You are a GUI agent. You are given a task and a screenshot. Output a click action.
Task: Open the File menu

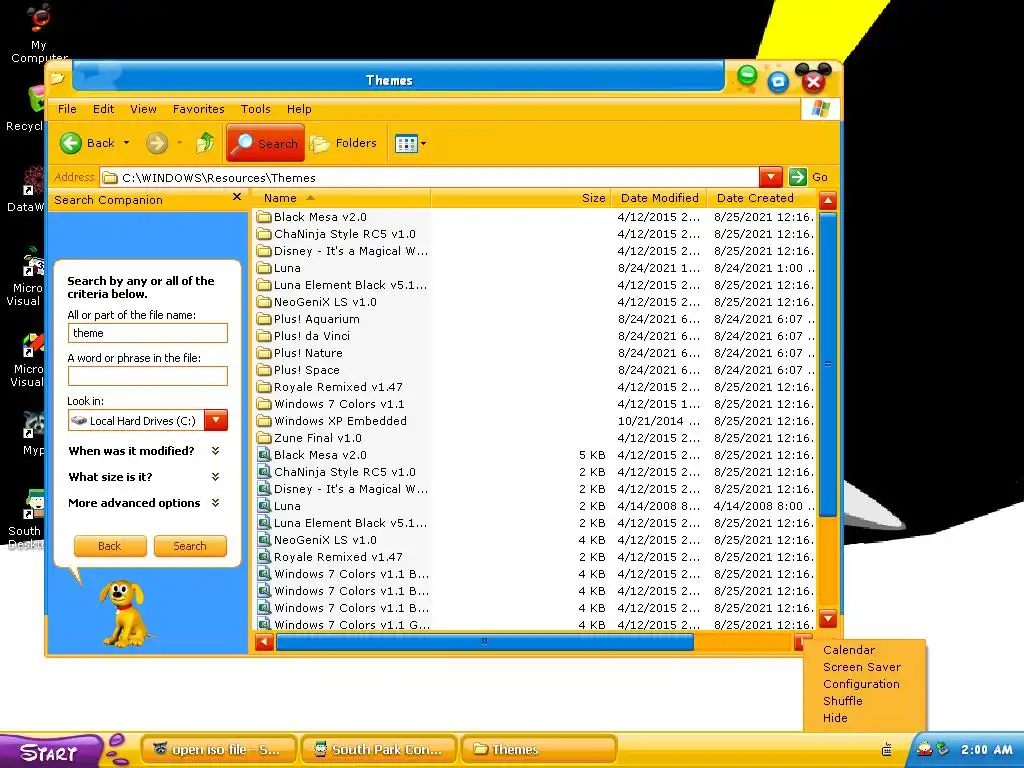67,109
